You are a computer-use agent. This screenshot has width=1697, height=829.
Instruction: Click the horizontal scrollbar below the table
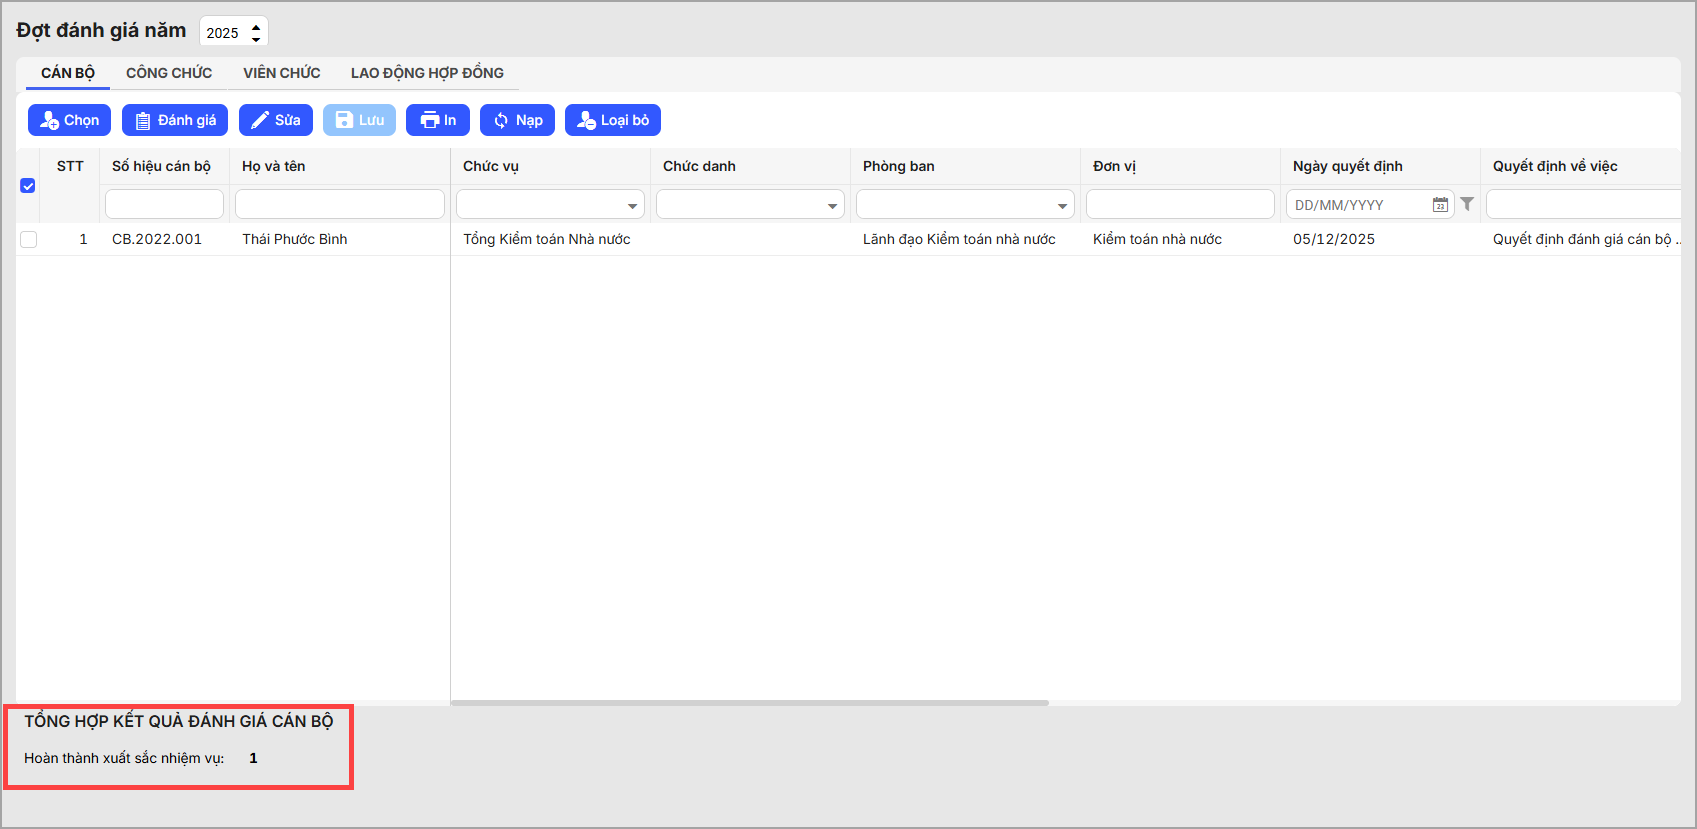(x=750, y=703)
